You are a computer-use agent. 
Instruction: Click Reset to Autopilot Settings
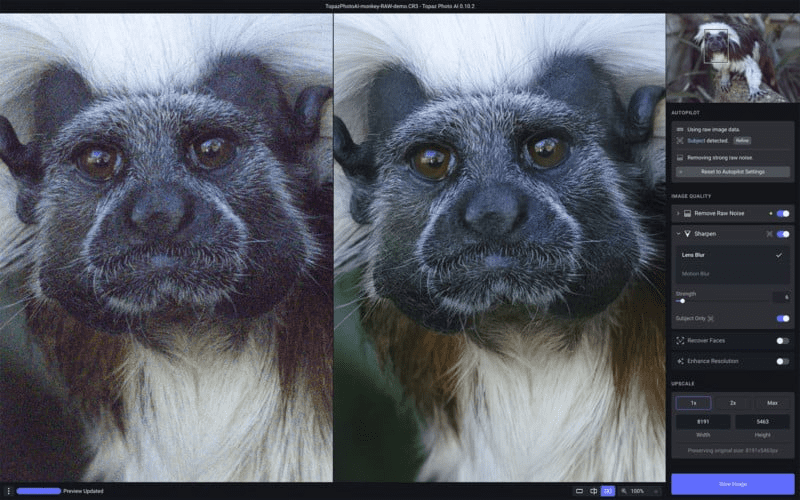click(731, 172)
